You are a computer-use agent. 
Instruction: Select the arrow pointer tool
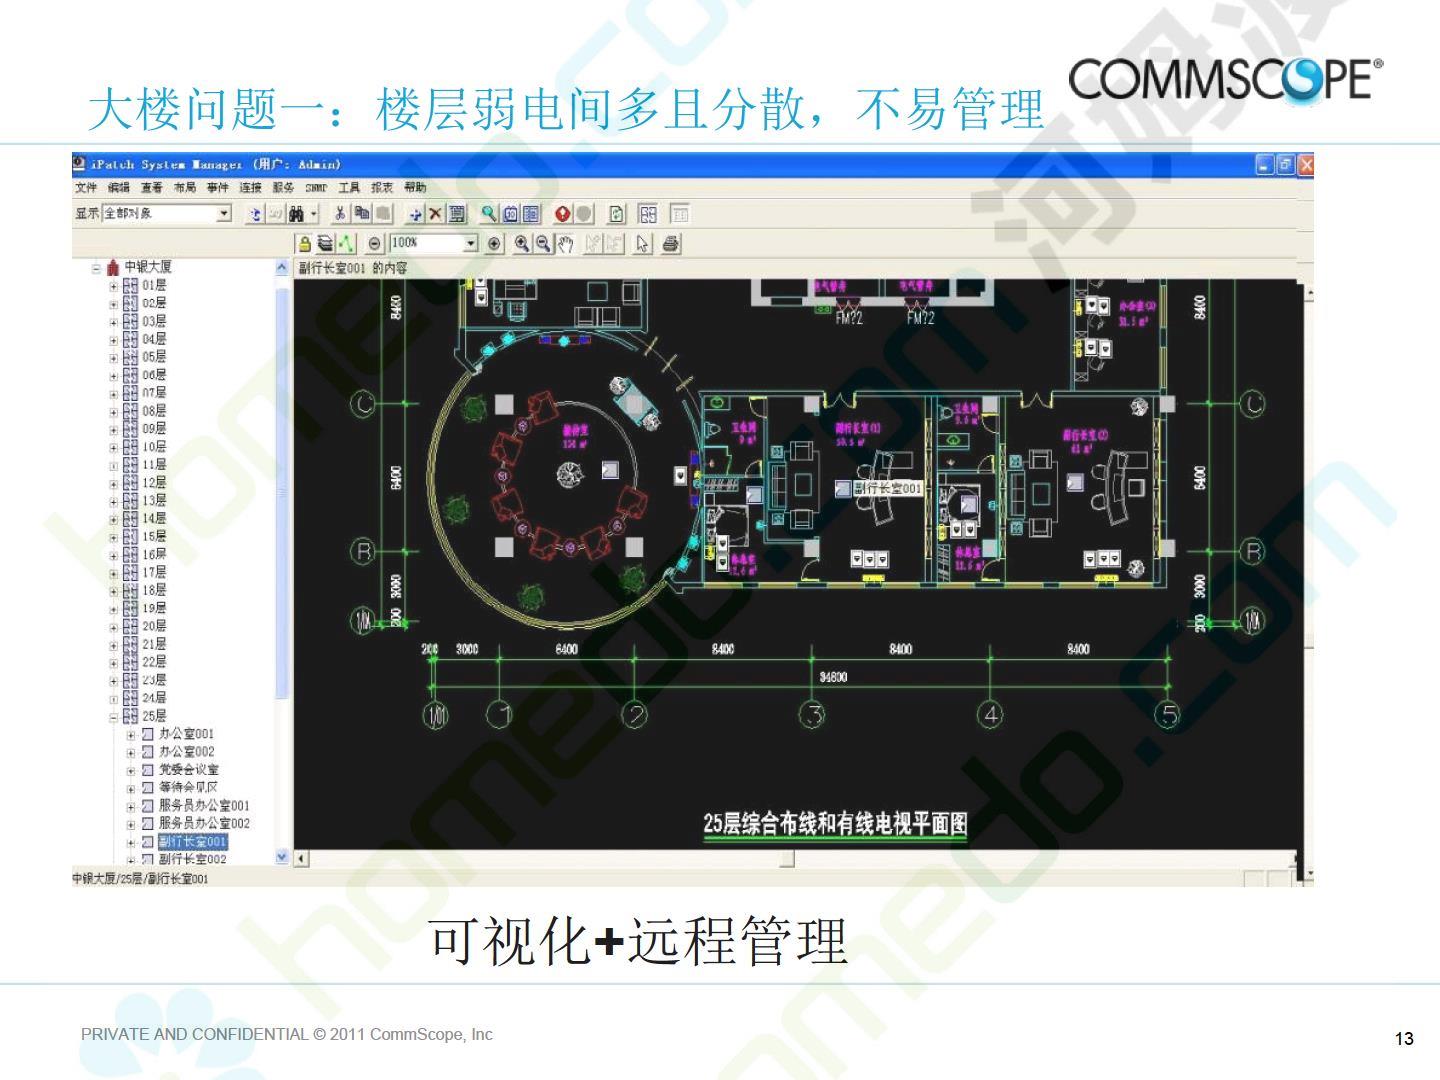(x=641, y=243)
